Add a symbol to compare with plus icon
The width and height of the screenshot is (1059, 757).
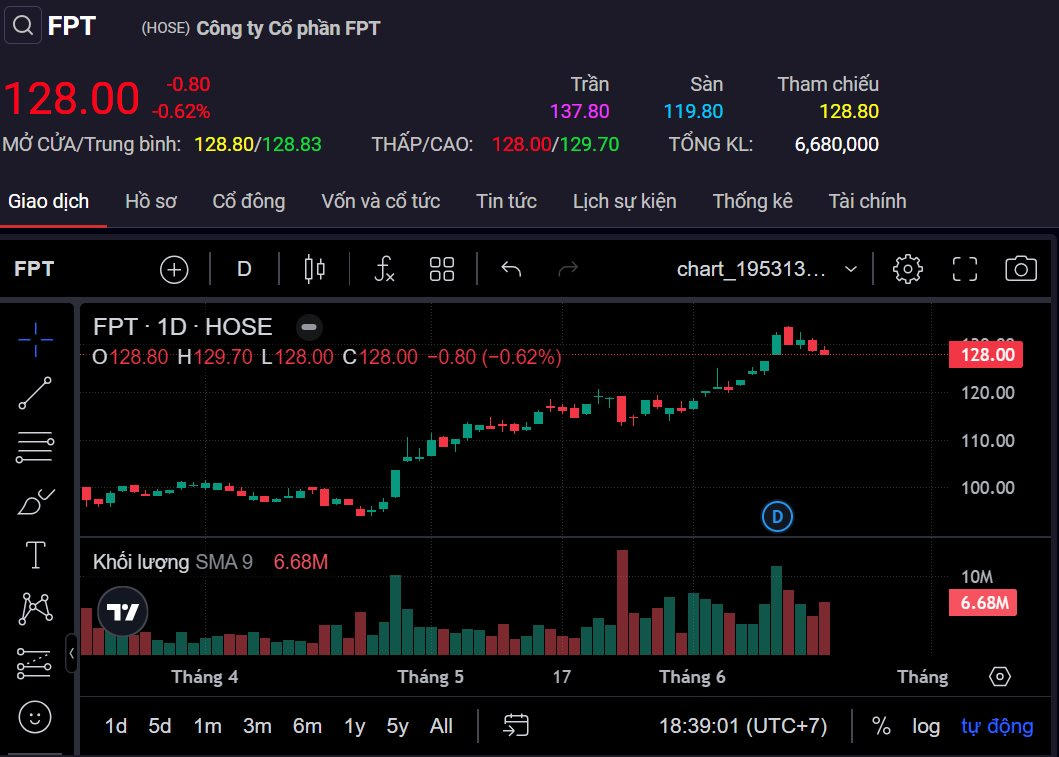174,269
